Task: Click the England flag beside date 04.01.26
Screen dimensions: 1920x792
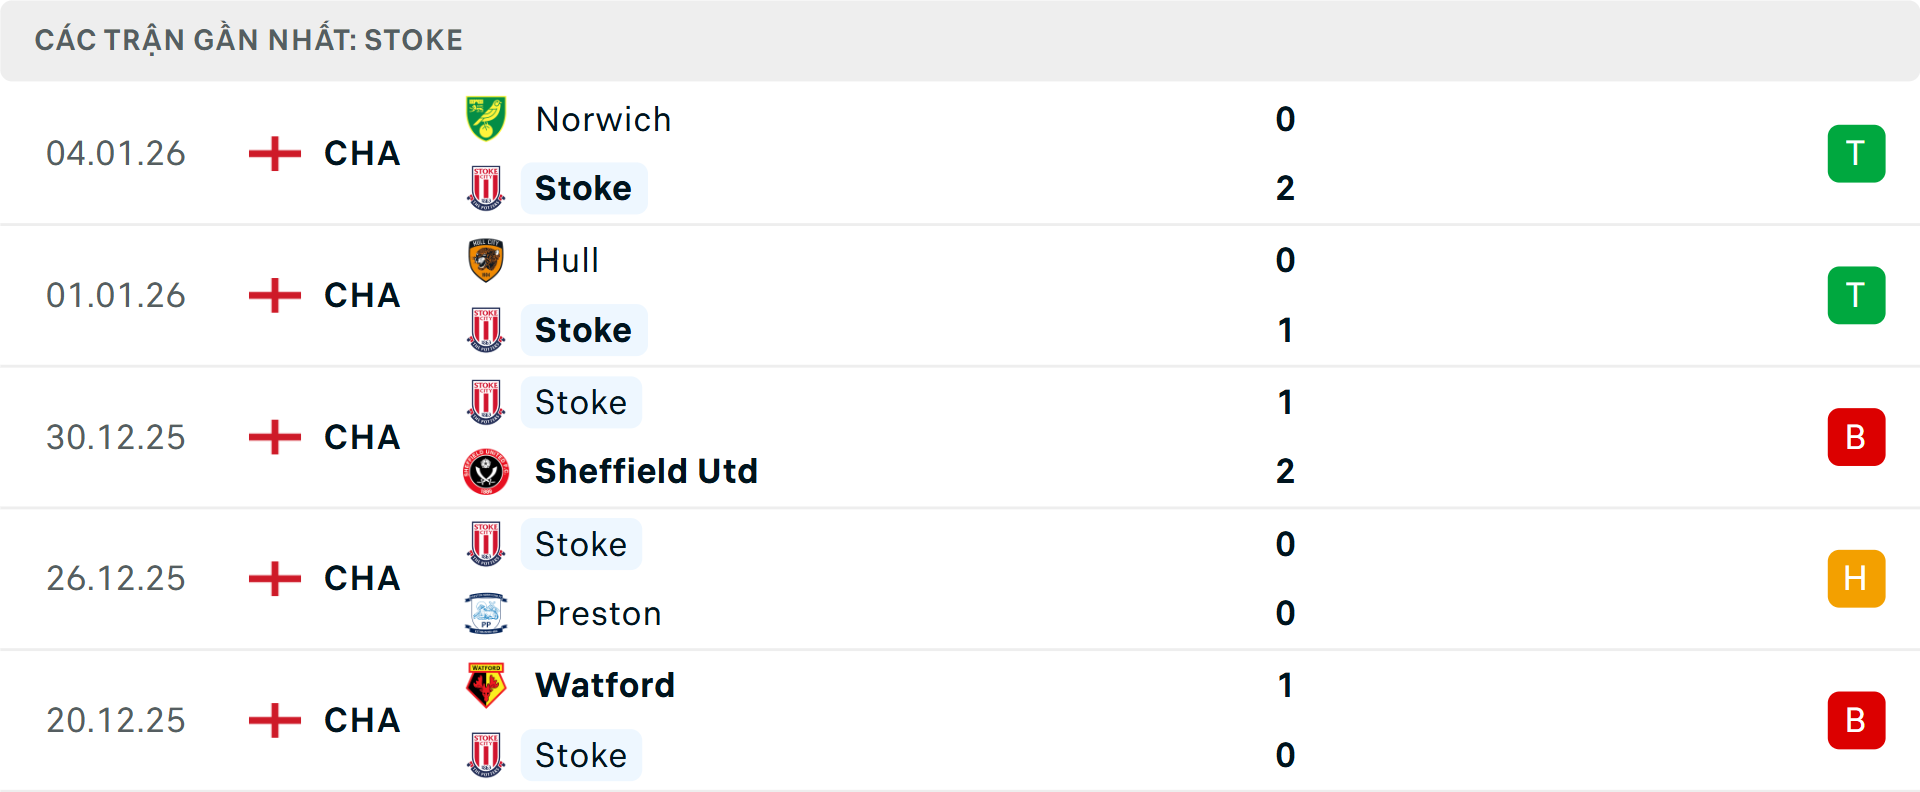Action: coord(273,153)
